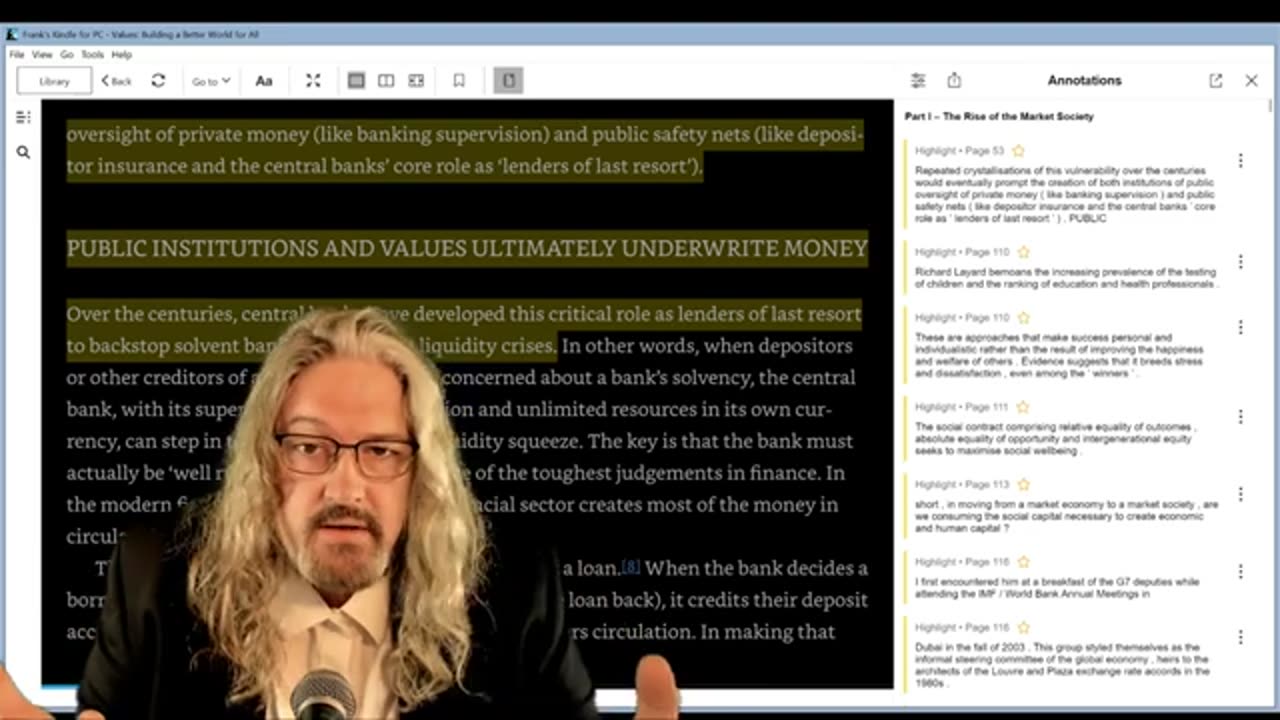
Task: Toggle the notebook annotations panel icon
Action: pyautogui.click(x=508, y=81)
